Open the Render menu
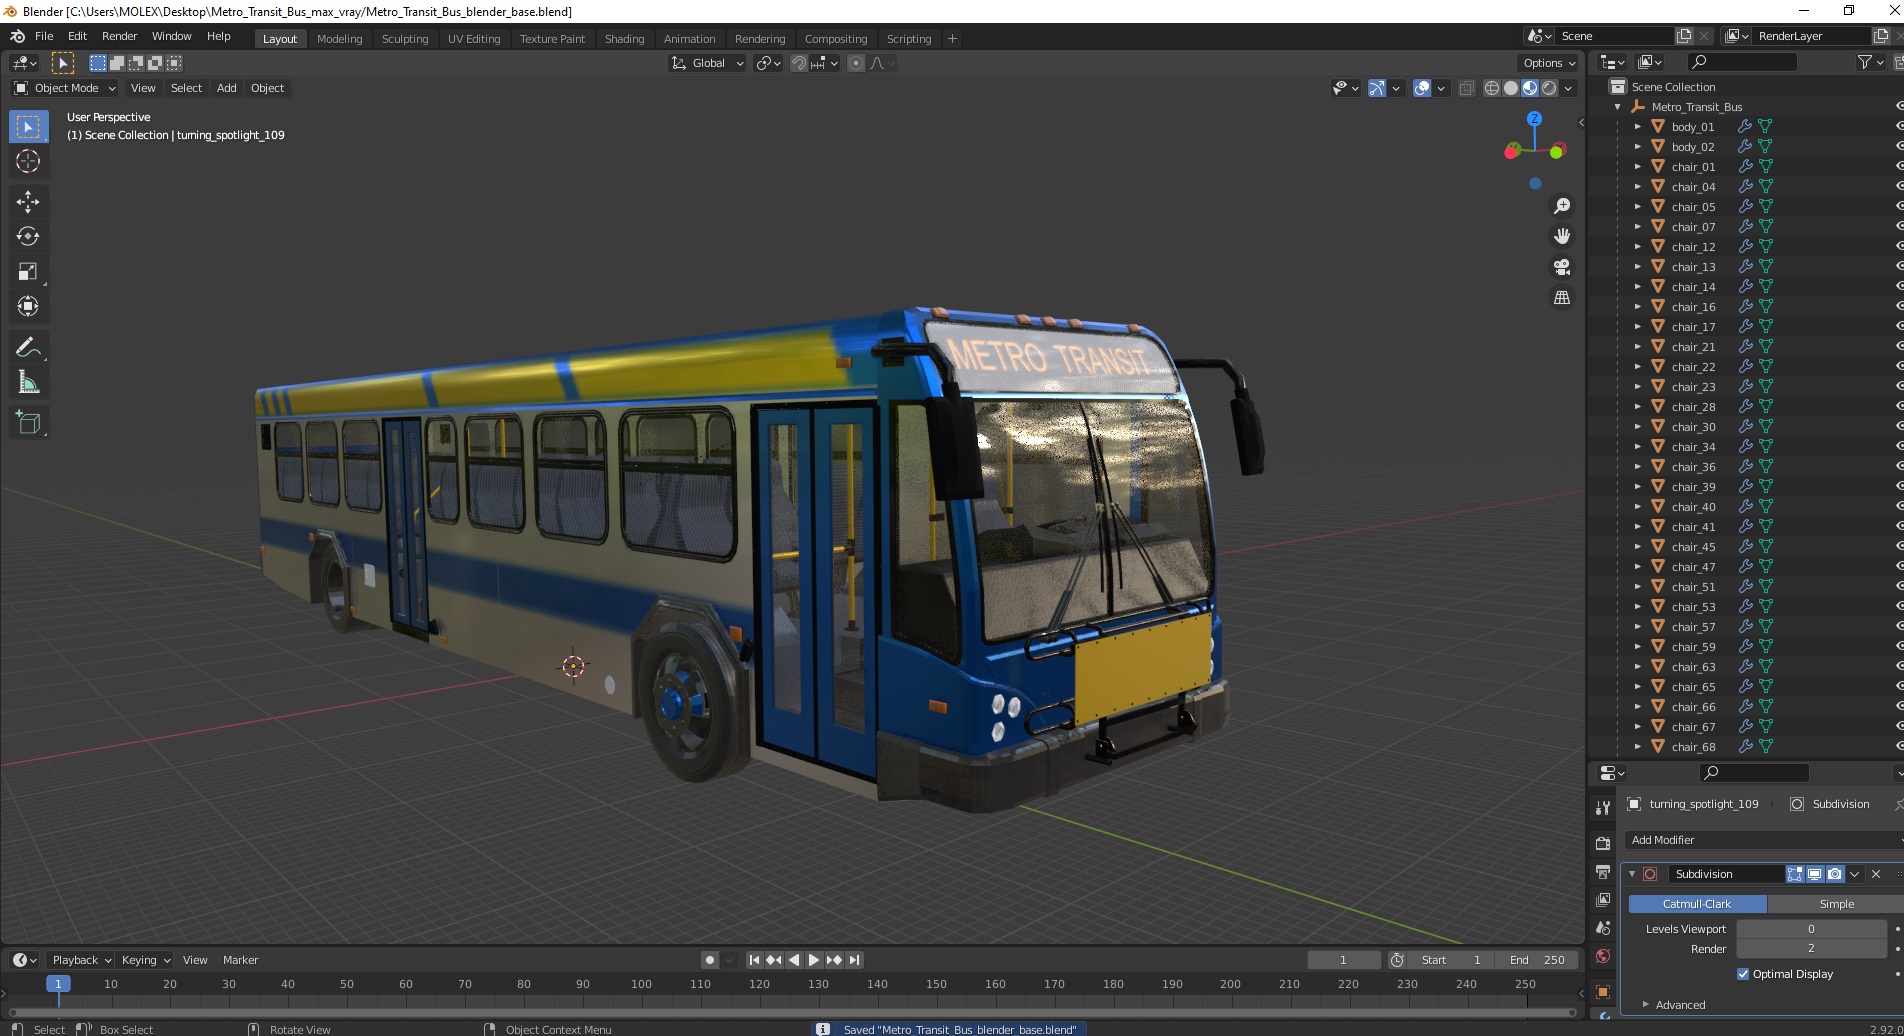The height and width of the screenshot is (1036, 1904). pos(119,36)
